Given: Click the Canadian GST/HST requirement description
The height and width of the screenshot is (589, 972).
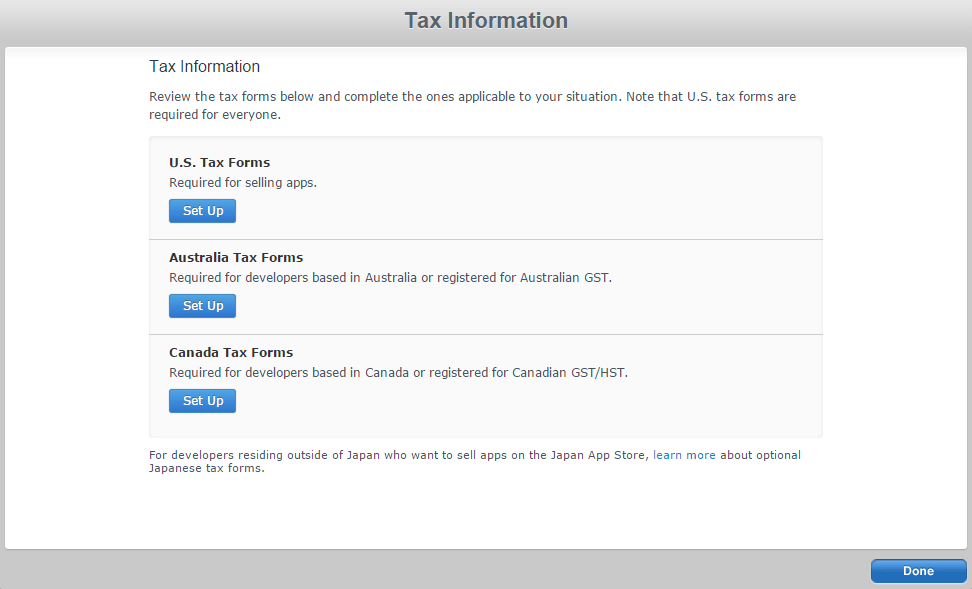Looking at the screenshot, I should tap(398, 372).
